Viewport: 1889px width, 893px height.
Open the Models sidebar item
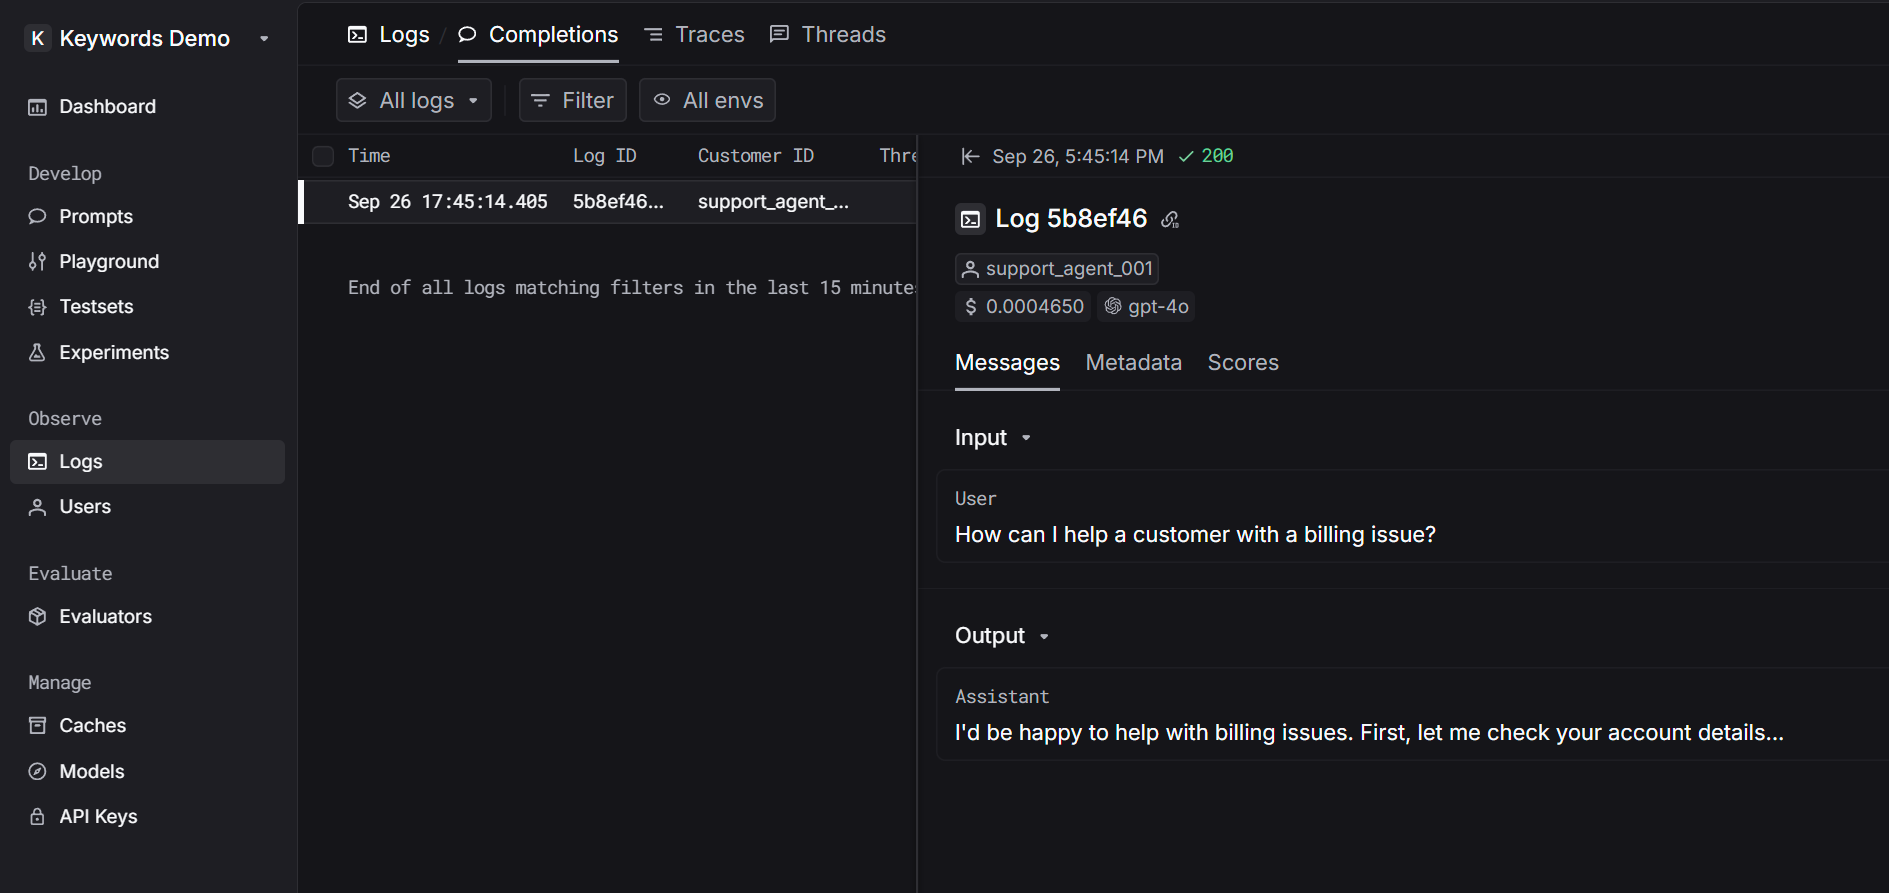[91, 772]
